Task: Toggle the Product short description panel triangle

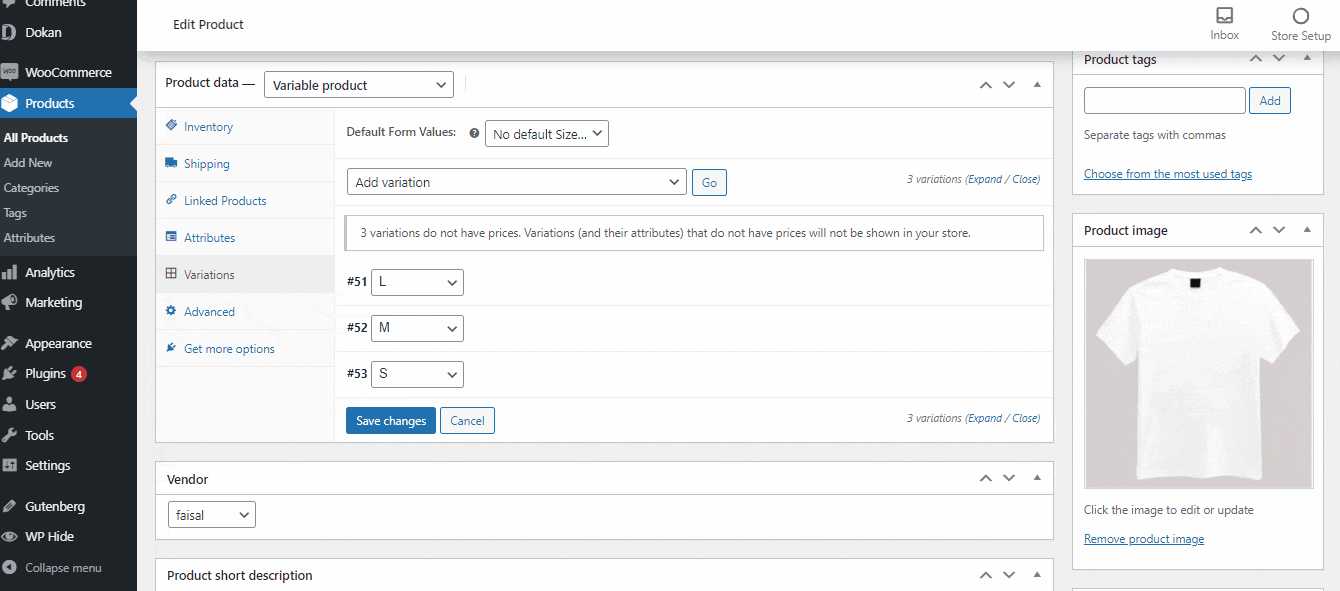Action: 1037,575
